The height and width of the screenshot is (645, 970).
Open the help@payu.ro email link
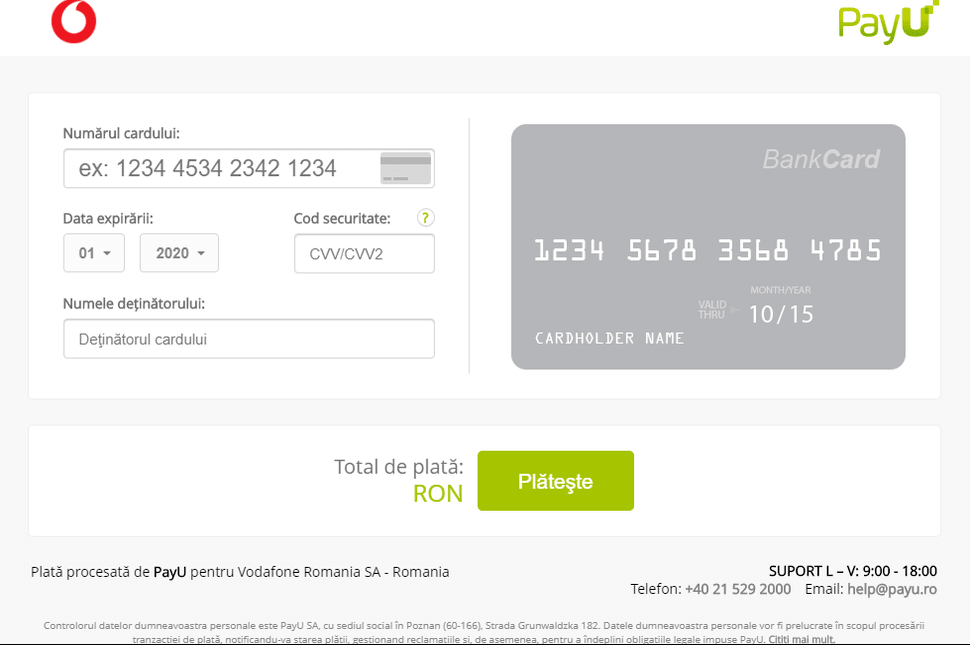click(x=891, y=589)
